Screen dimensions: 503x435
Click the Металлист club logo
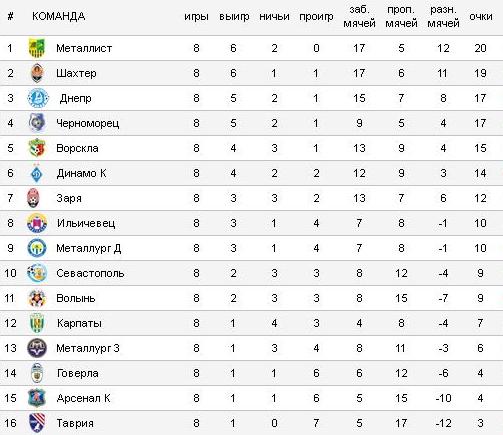coord(37,48)
